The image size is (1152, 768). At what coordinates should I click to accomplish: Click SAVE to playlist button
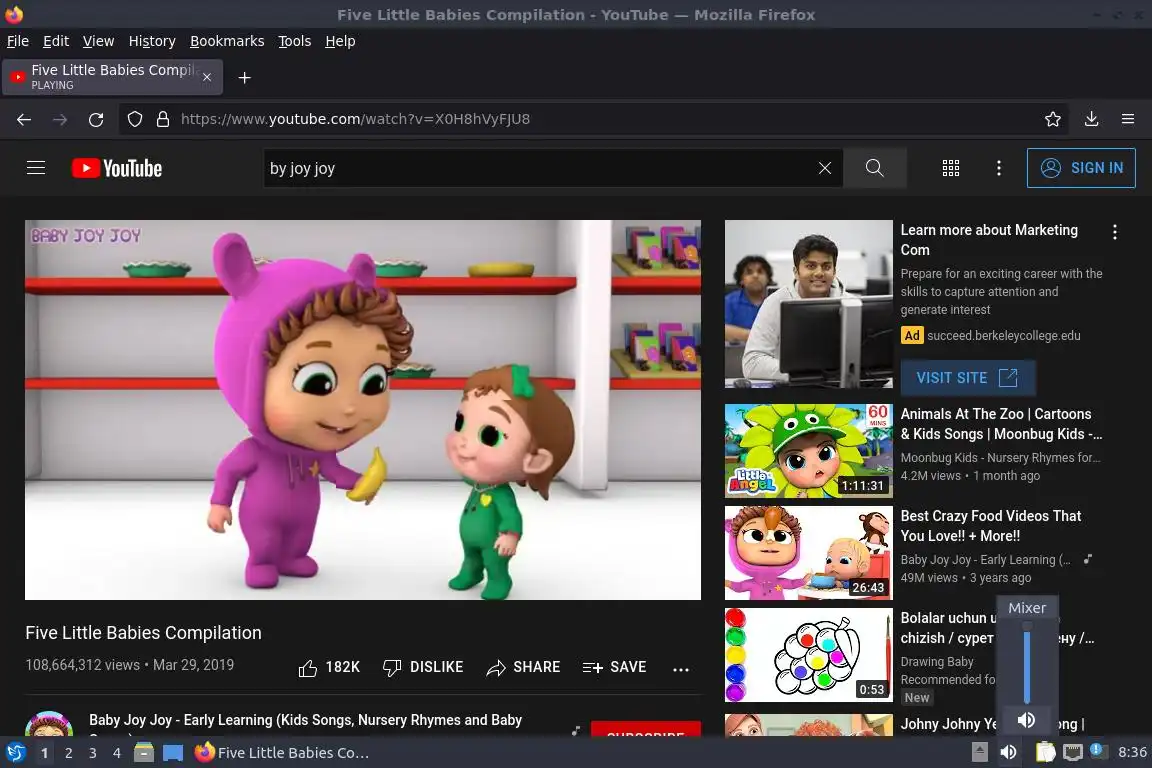click(x=614, y=667)
